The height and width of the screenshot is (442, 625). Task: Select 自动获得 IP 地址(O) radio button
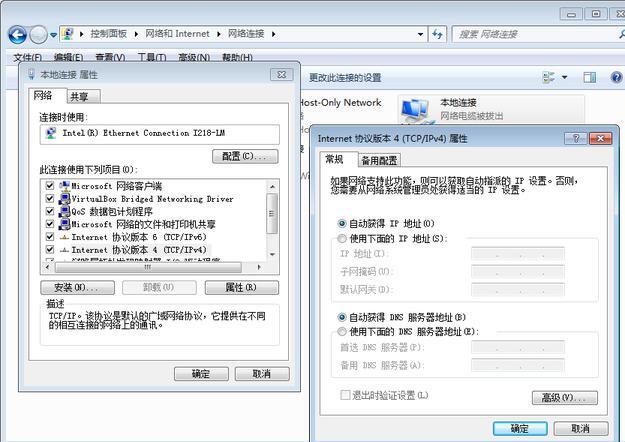pos(342,224)
